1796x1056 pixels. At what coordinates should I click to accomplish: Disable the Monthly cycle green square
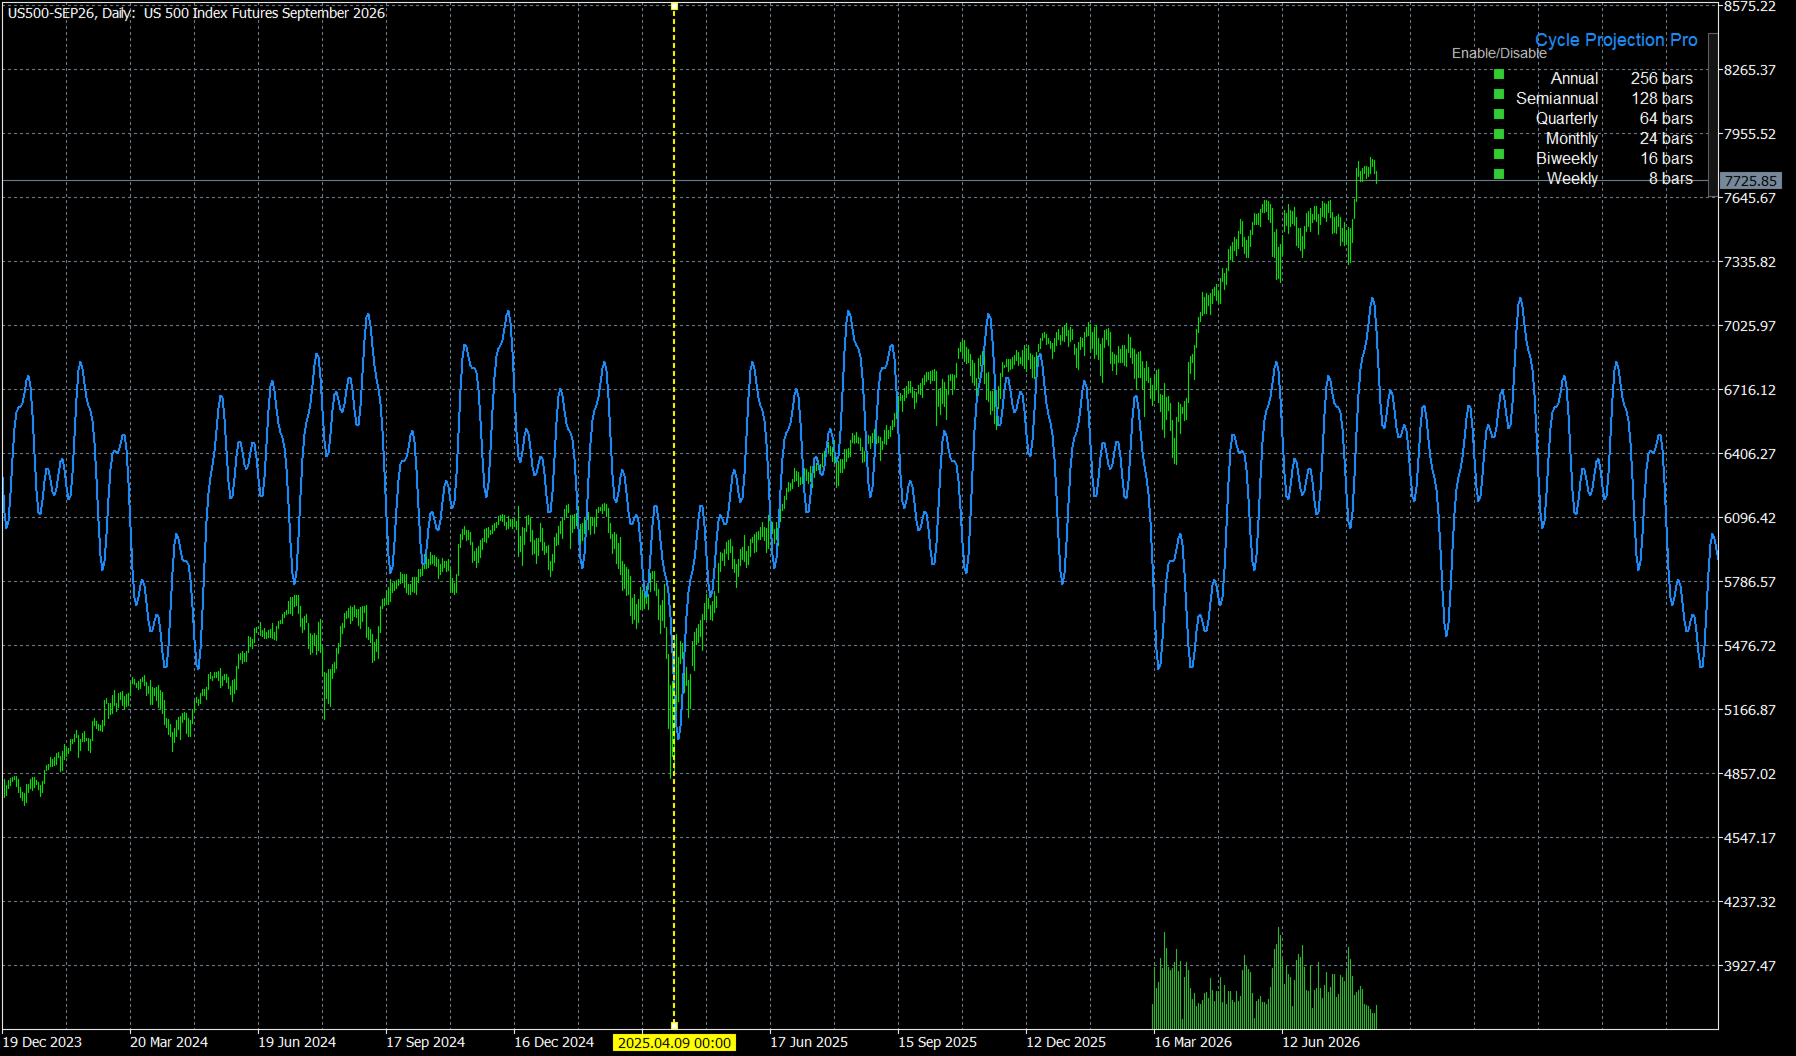pyautogui.click(x=1499, y=134)
